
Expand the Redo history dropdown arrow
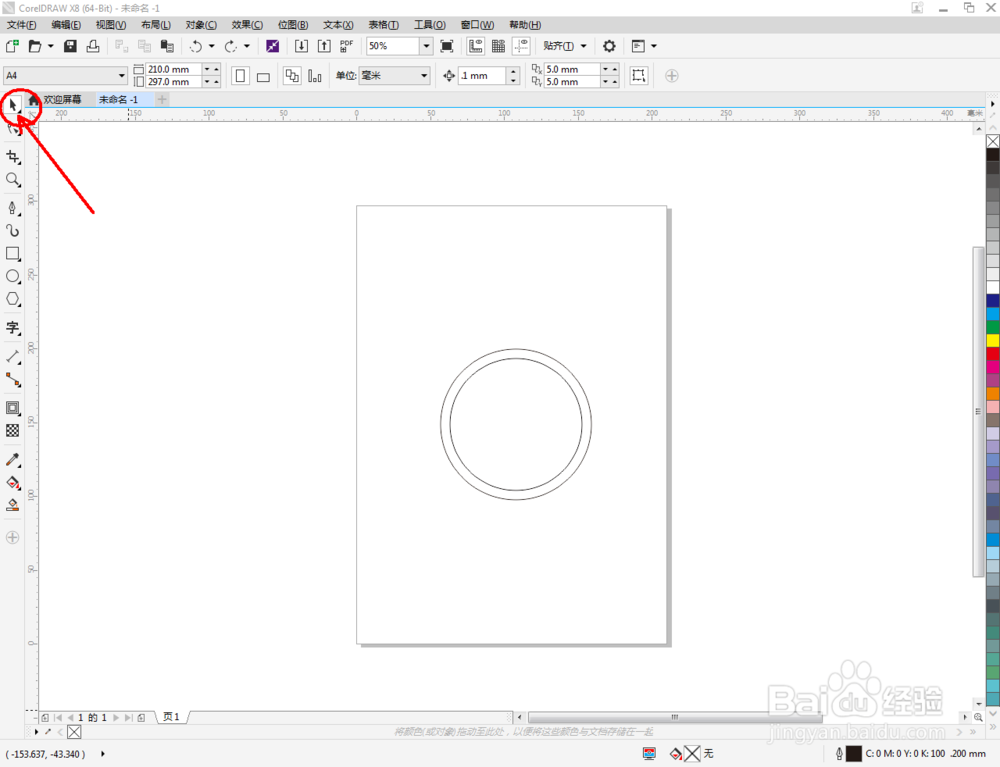click(247, 46)
